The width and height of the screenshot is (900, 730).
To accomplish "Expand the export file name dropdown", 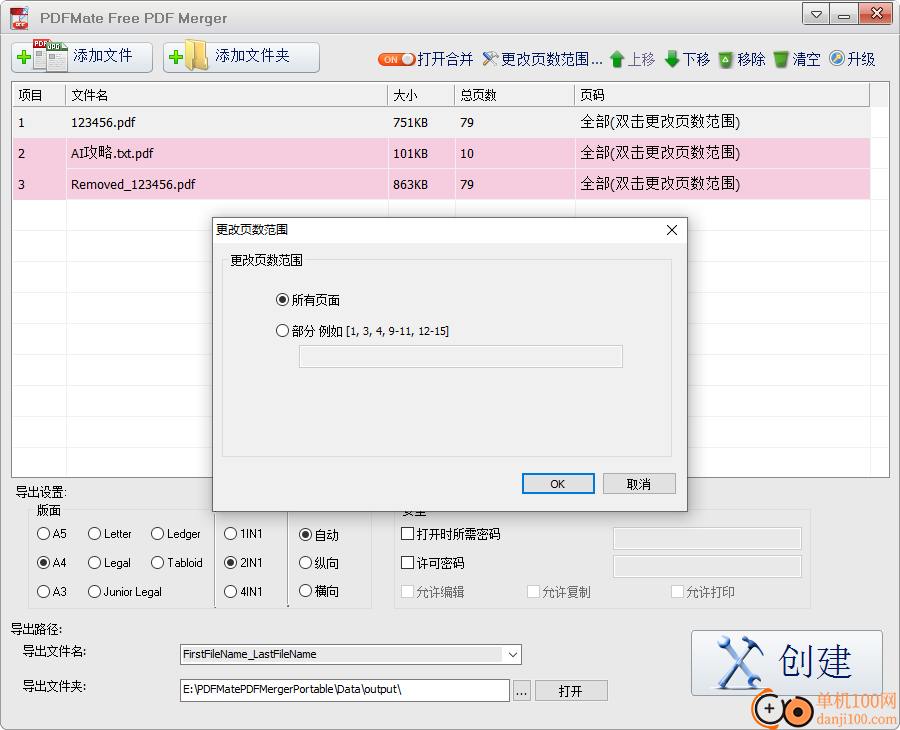I will [x=512, y=654].
